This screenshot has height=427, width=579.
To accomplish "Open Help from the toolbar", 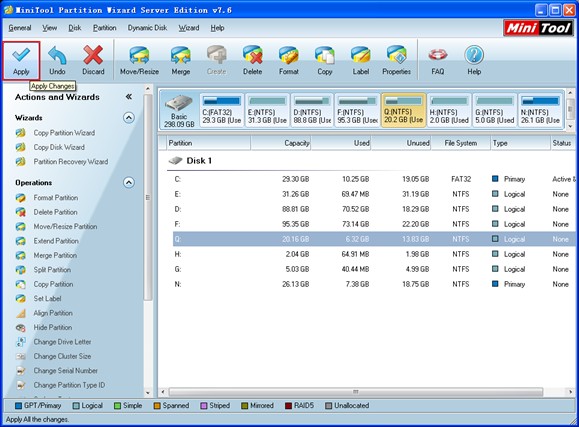I will coord(474,61).
